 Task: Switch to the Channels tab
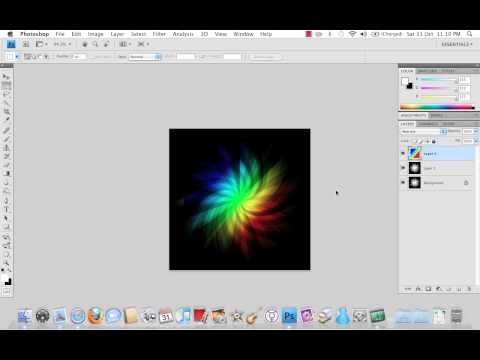coord(428,124)
